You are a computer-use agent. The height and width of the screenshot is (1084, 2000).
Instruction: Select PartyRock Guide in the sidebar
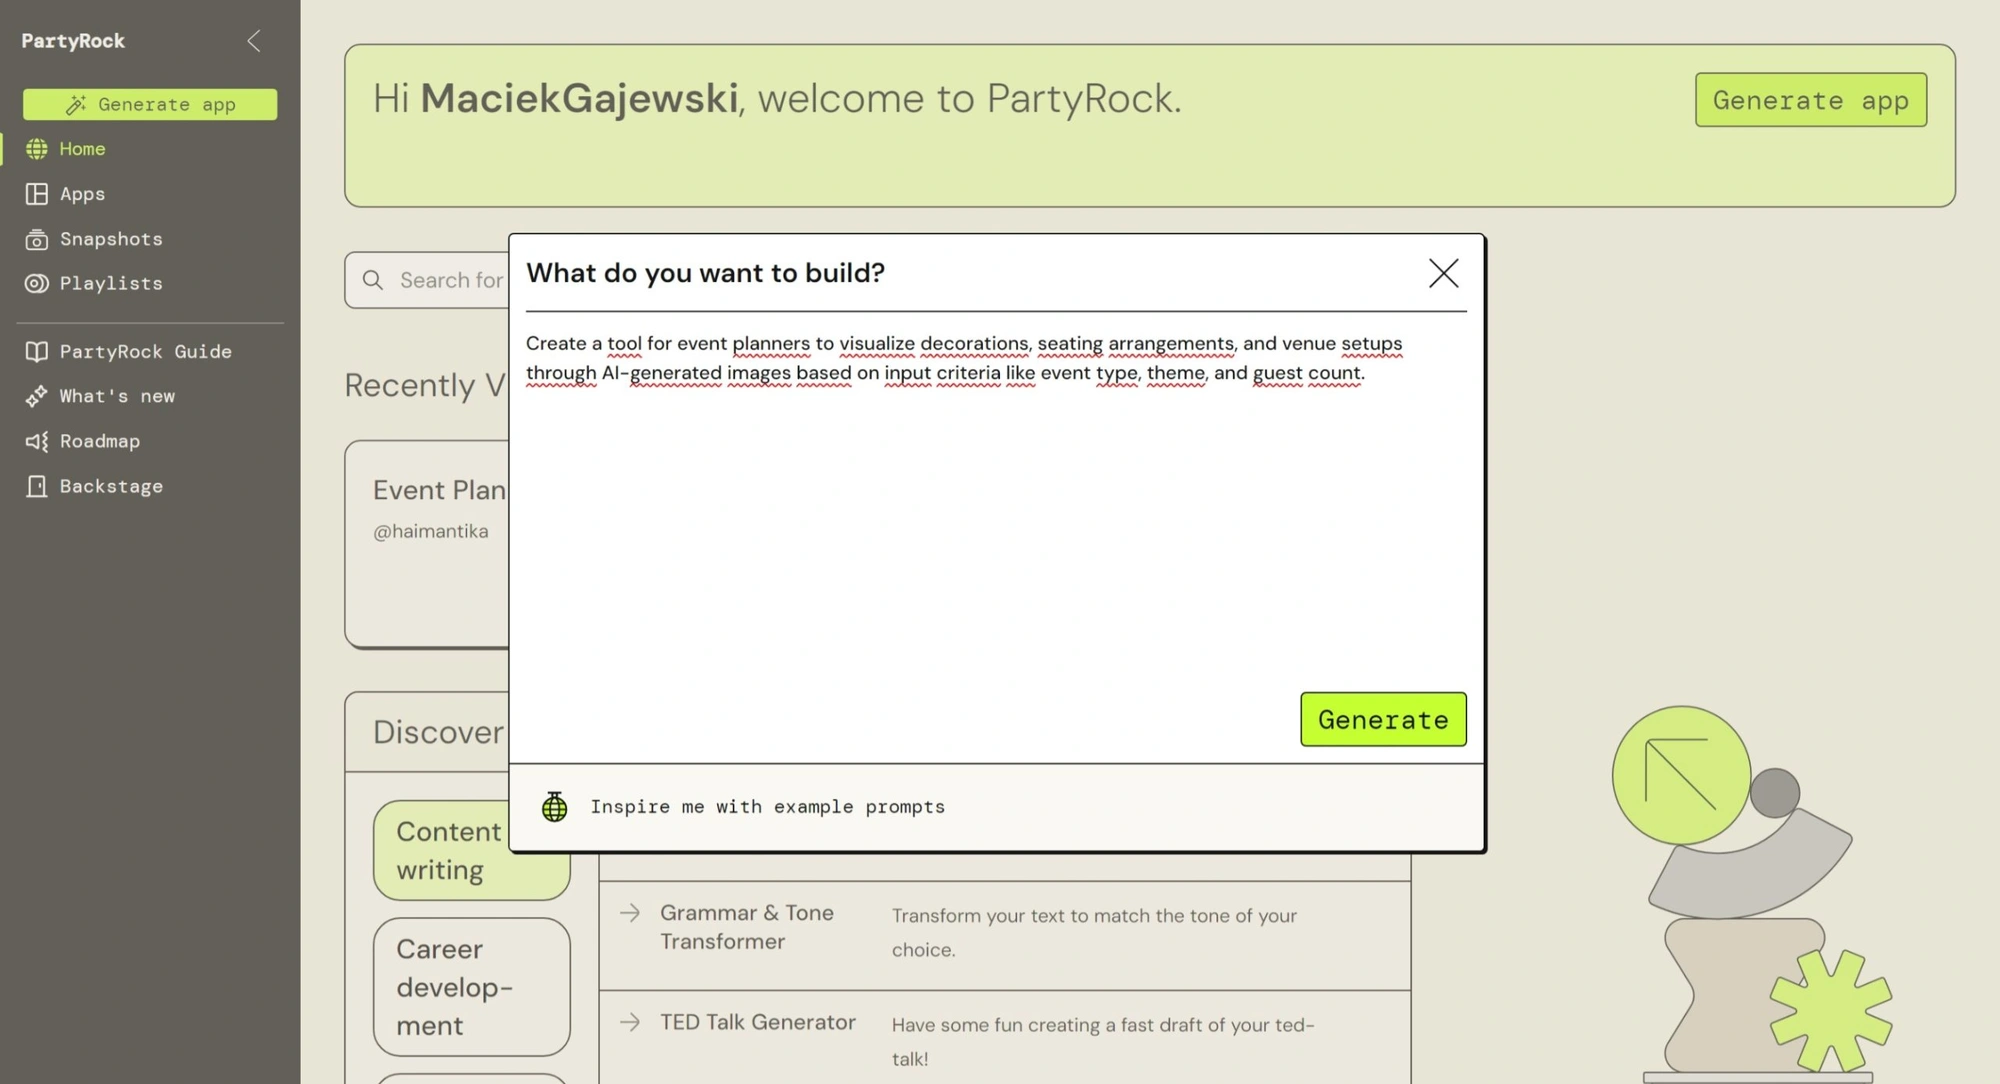pos(145,352)
